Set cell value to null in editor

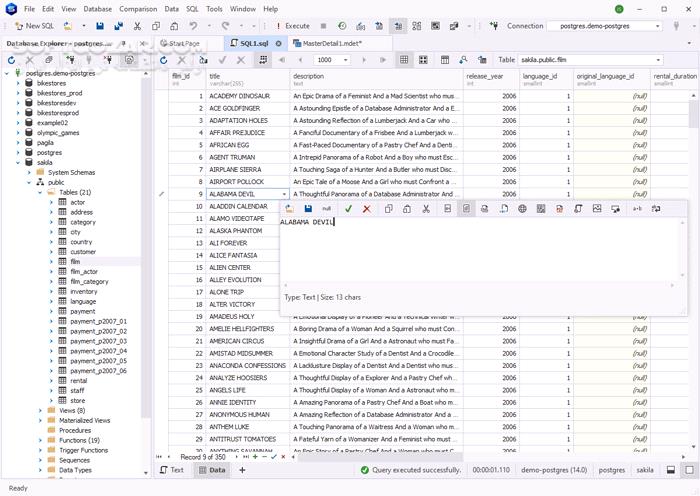click(x=327, y=208)
